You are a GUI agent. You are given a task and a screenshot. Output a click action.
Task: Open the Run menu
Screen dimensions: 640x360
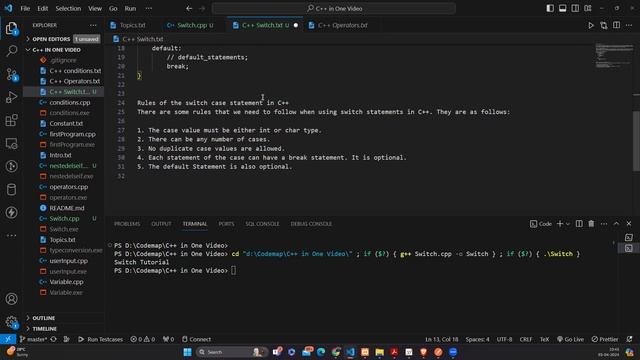click(130, 8)
